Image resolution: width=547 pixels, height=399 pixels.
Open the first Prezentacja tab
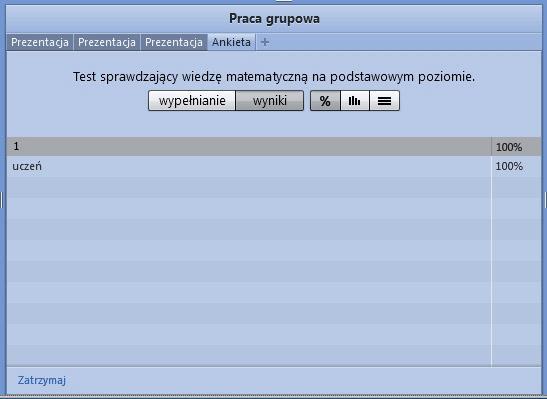click(40, 42)
